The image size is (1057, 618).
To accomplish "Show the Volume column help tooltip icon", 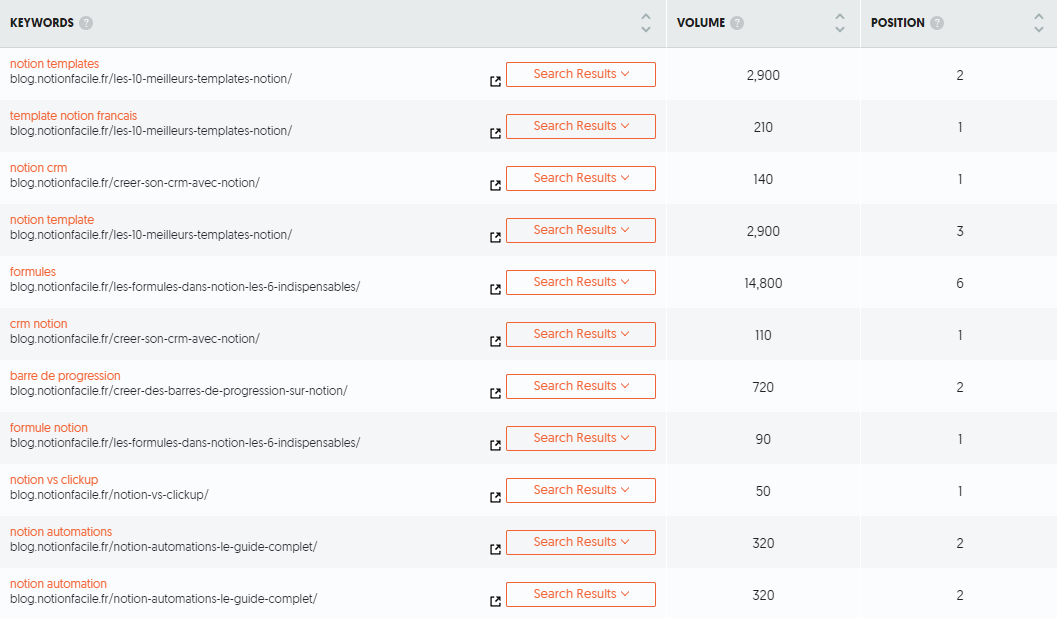I will click(737, 23).
